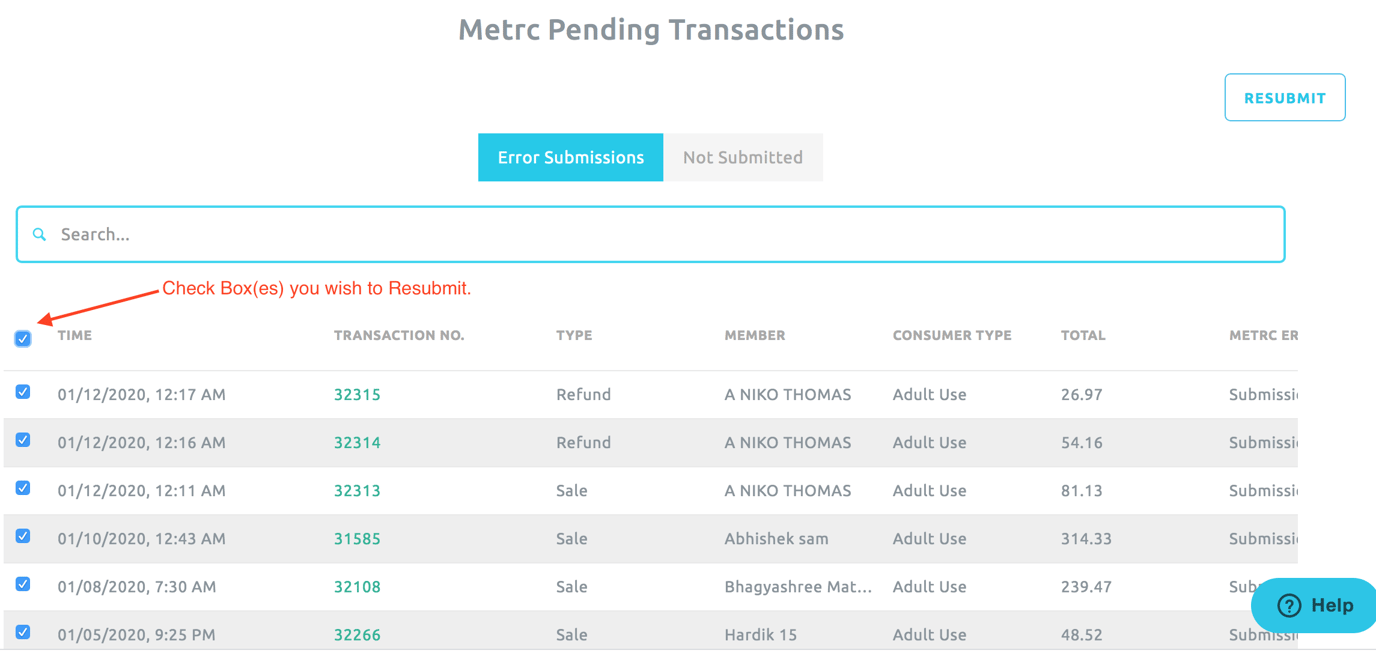Click the search magnifier icon
1376x653 pixels.
click(x=39, y=234)
